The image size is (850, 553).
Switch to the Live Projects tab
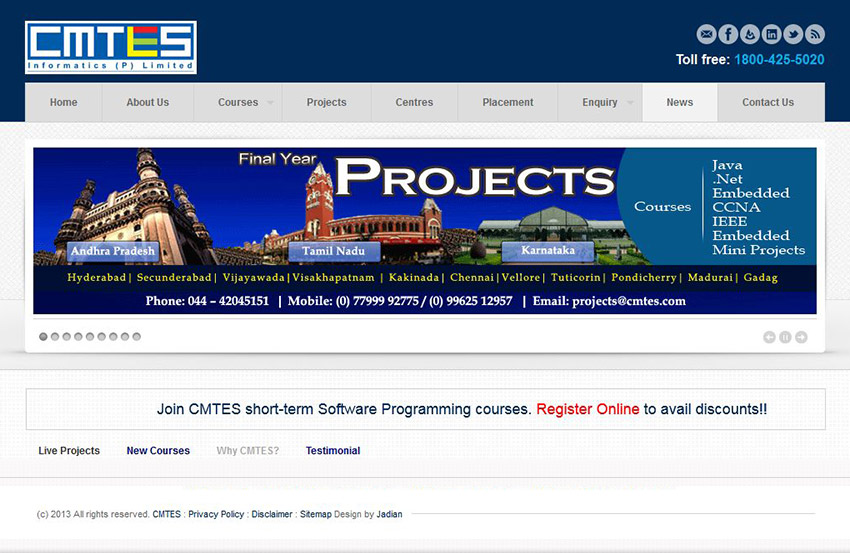(69, 451)
